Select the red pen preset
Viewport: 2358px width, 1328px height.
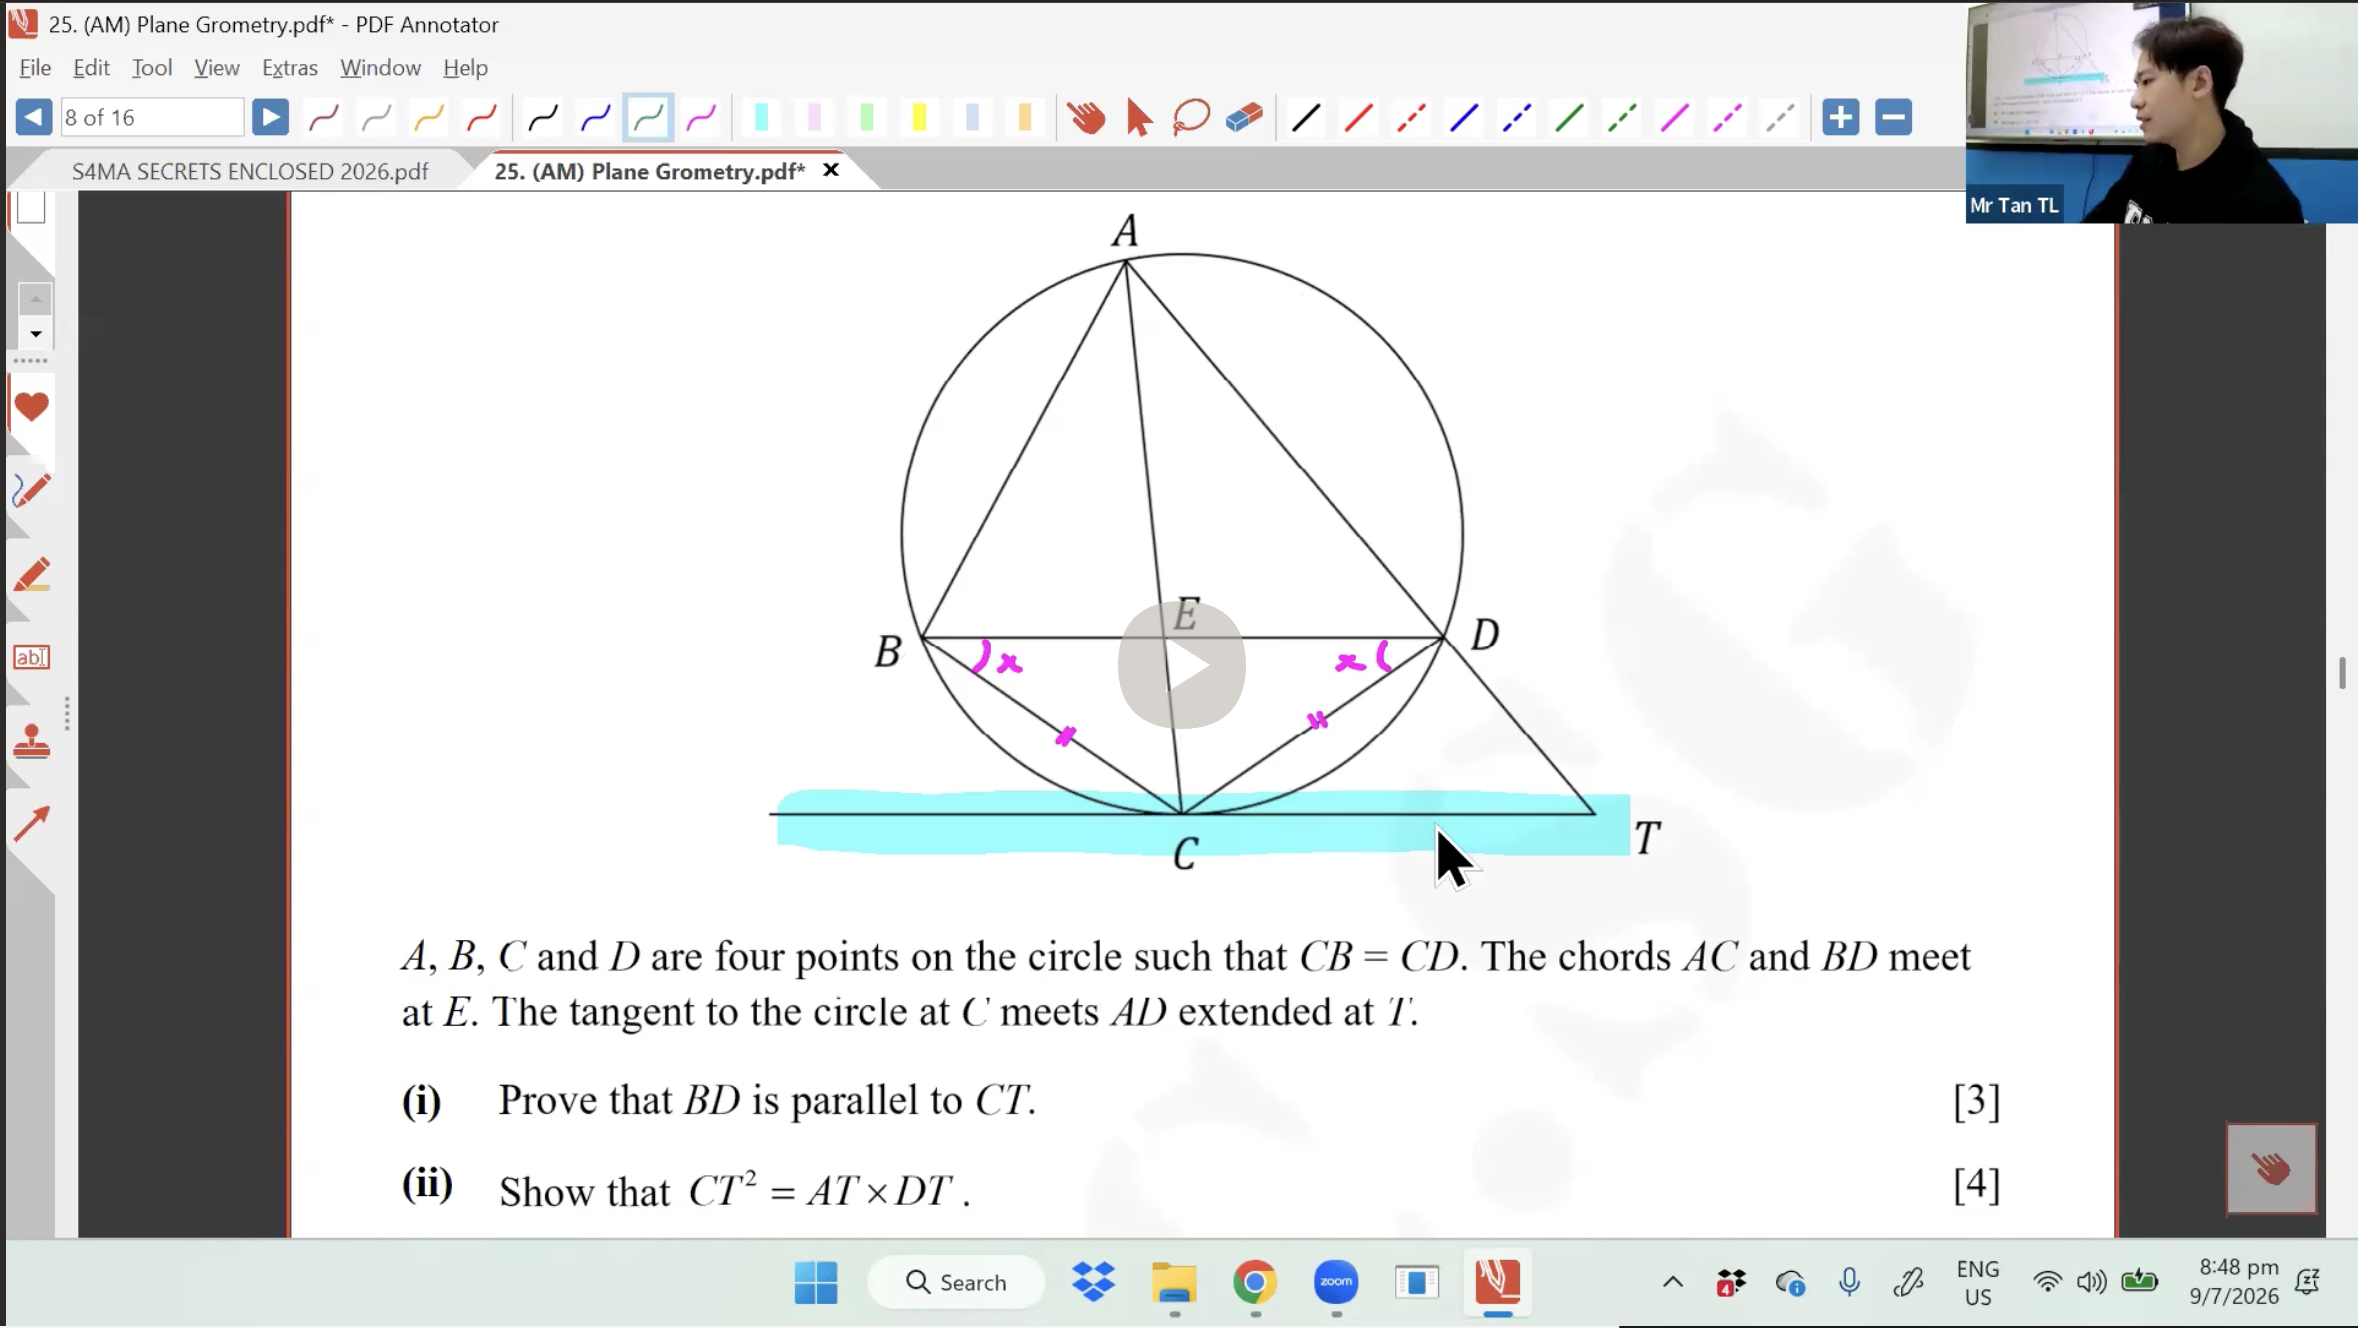click(x=482, y=118)
